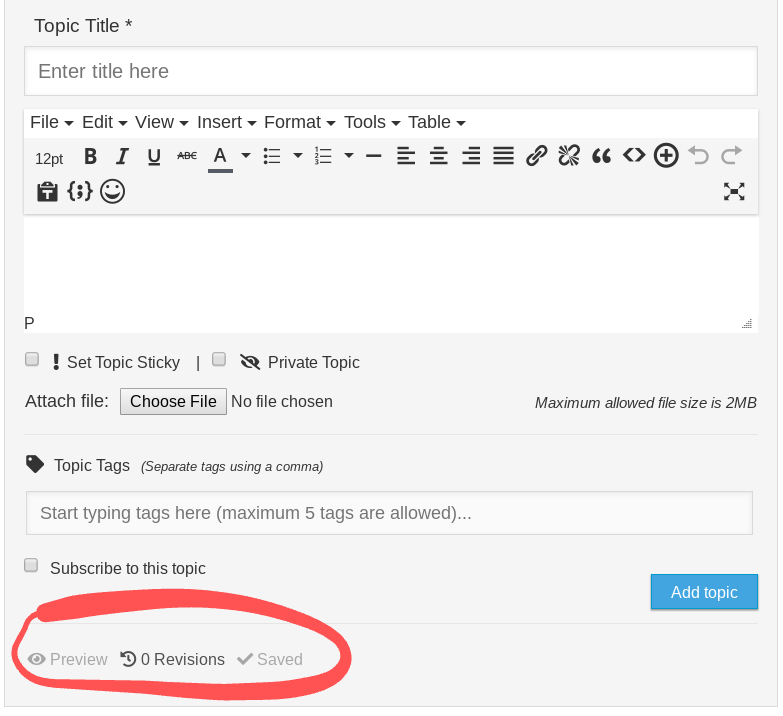Apply italic formatting
Image resolution: width=783 pixels, height=716 pixels.
pyautogui.click(x=122, y=156)
